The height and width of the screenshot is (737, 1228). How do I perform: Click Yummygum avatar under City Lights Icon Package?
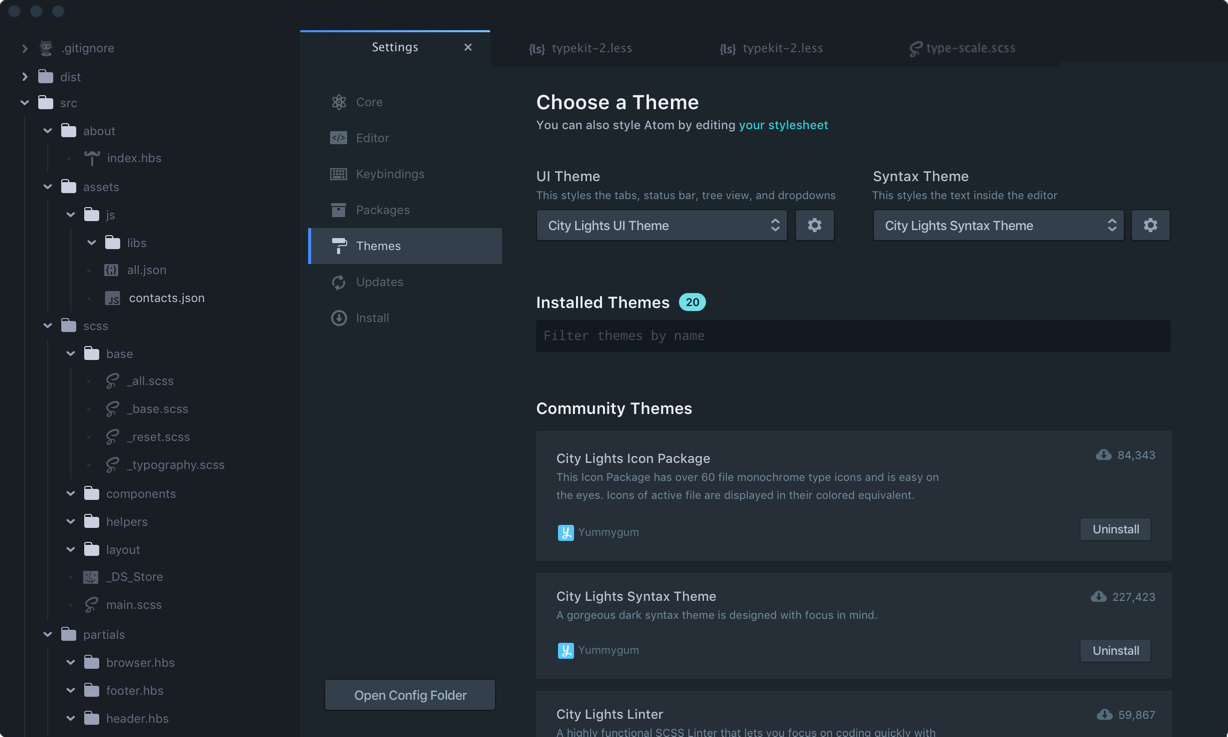(x=566, y=533)
